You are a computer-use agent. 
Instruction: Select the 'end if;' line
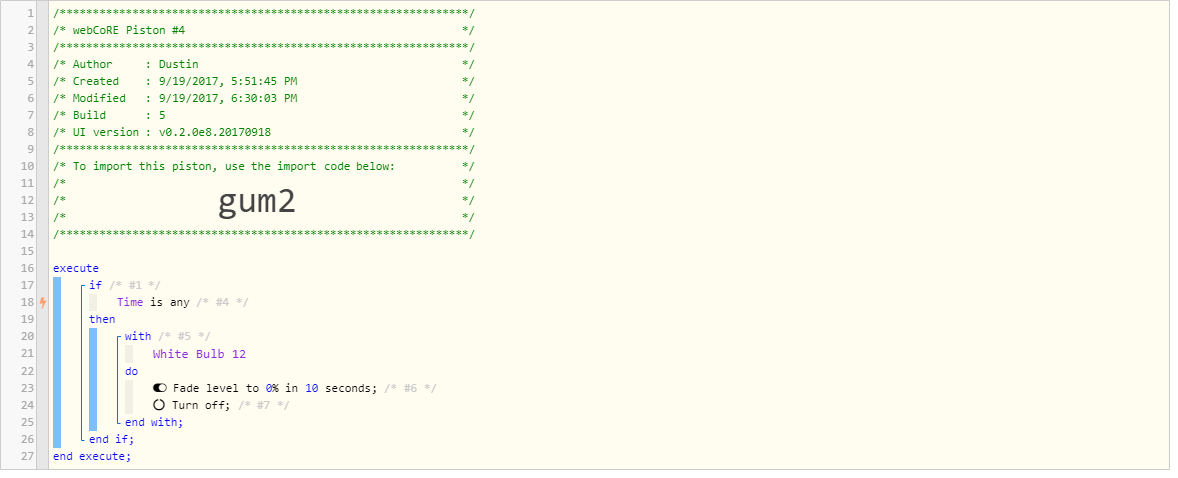point(112,439)
